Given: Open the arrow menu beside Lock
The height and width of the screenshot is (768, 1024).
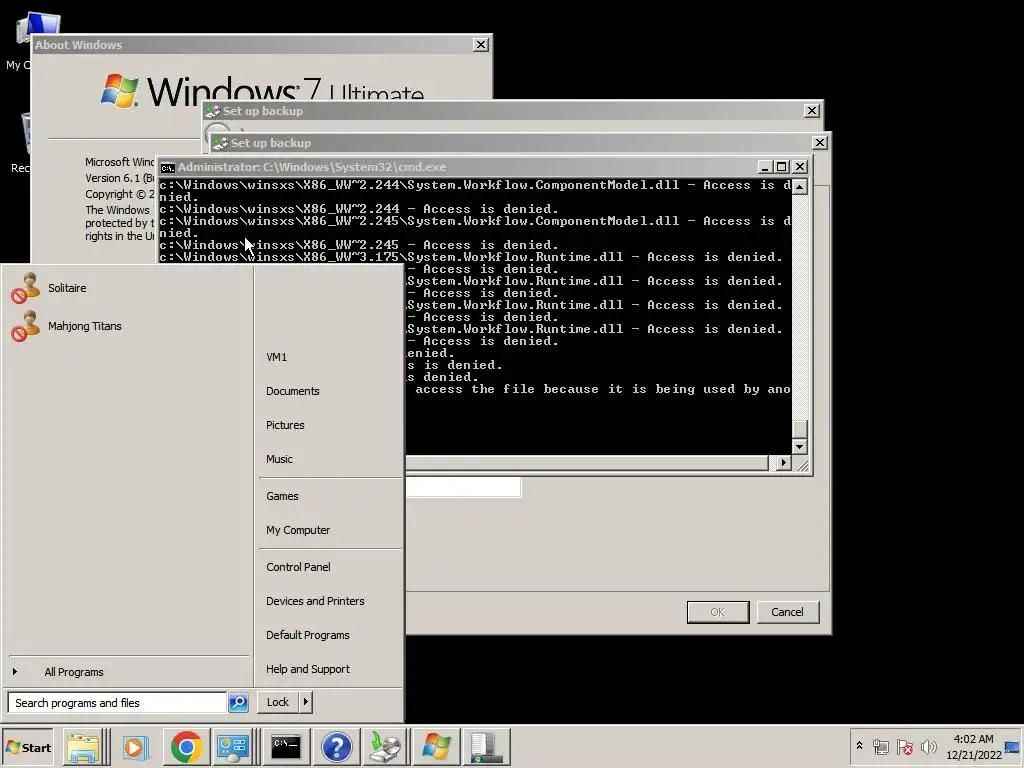Looking at the screenshot, I should click(306, 702).
